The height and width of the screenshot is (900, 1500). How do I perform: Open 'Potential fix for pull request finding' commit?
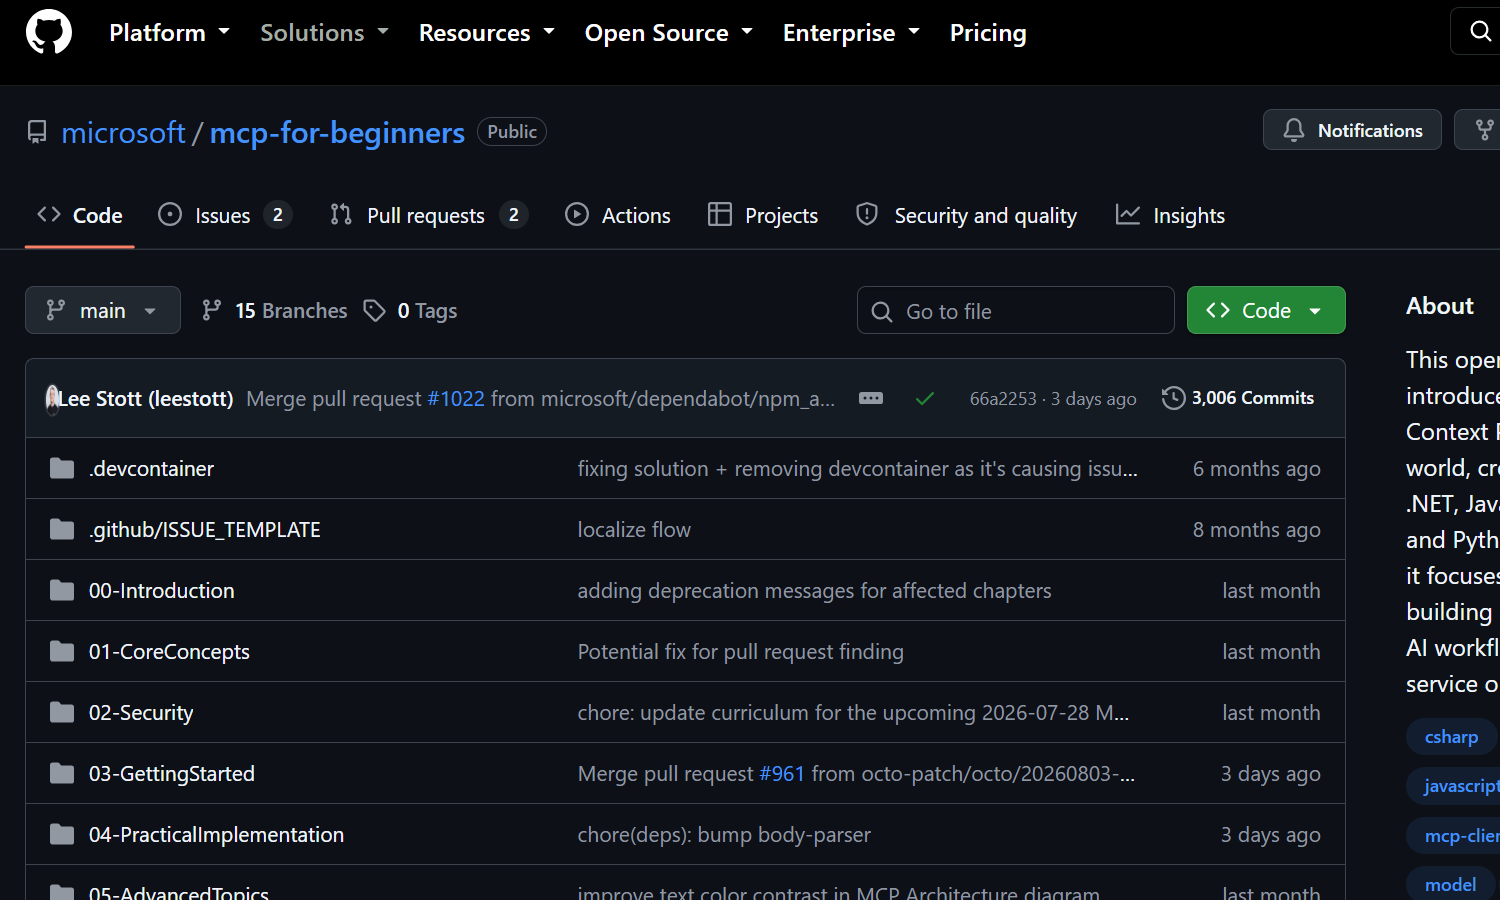[x=740, y=651]
